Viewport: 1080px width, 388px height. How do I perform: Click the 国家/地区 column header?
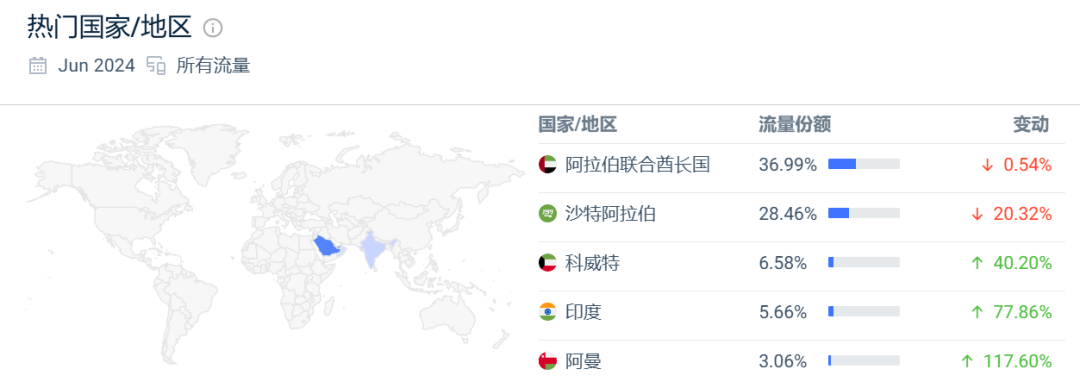(577, 125)
